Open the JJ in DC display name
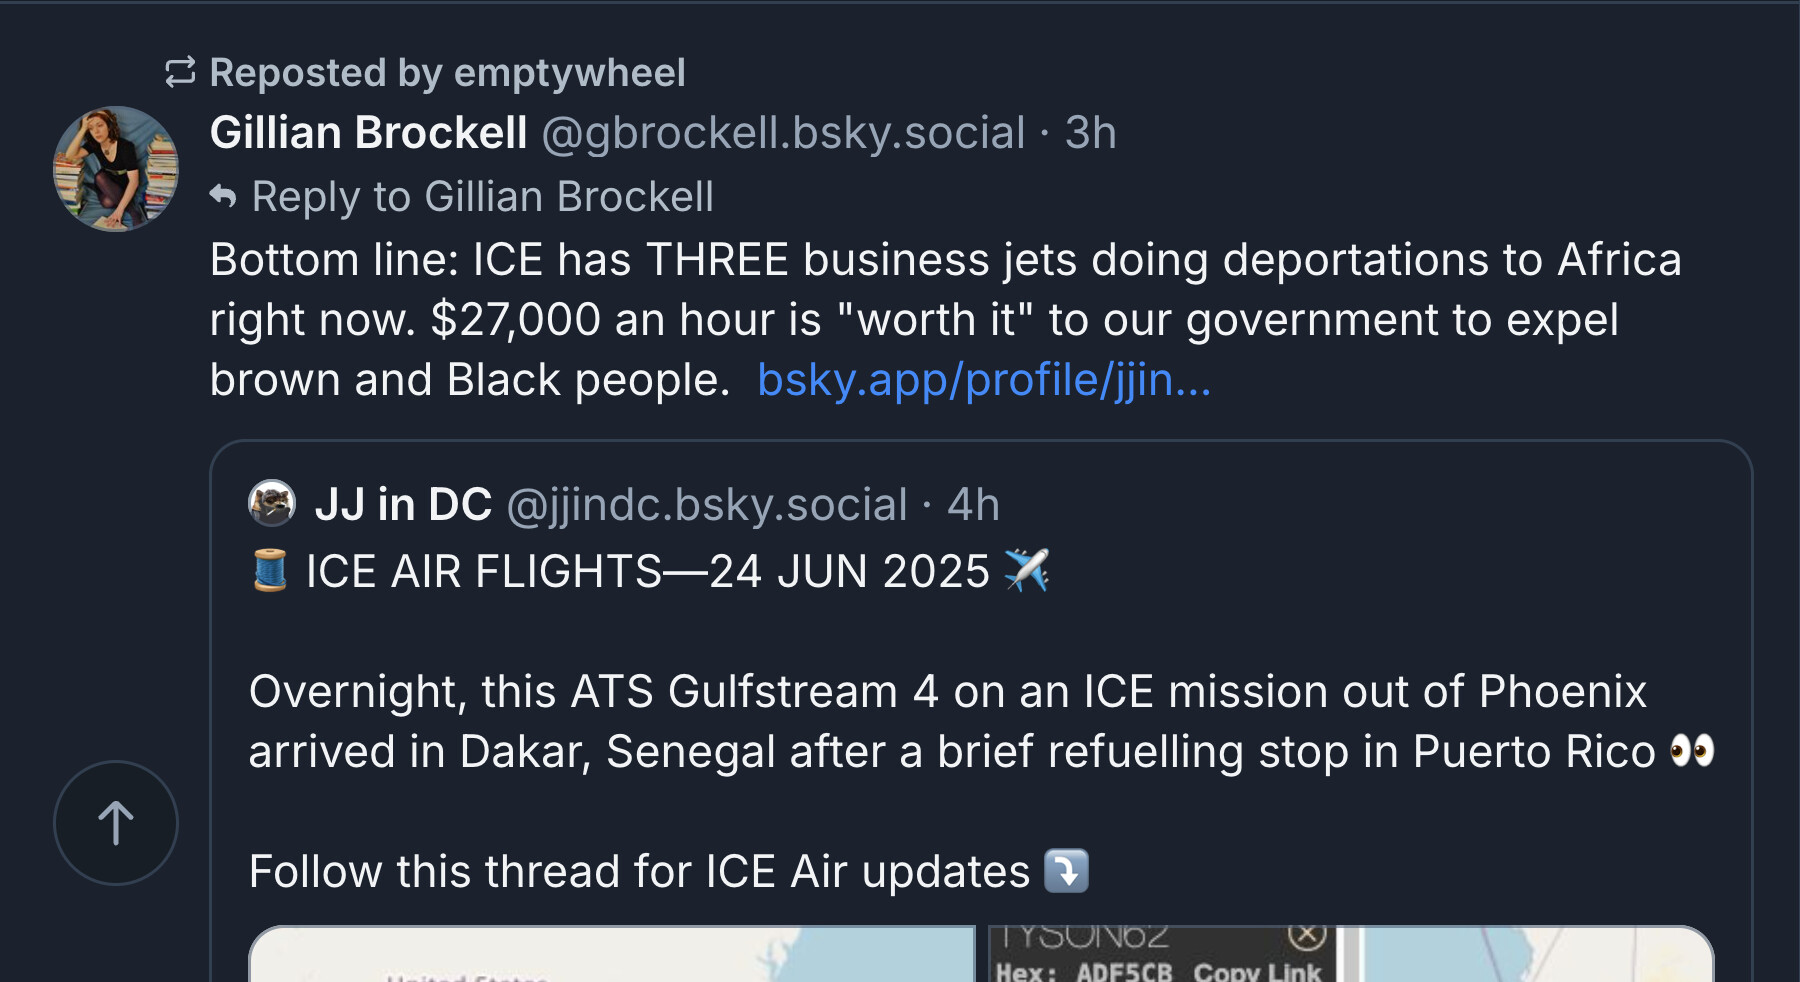 (x=403, y=504)
